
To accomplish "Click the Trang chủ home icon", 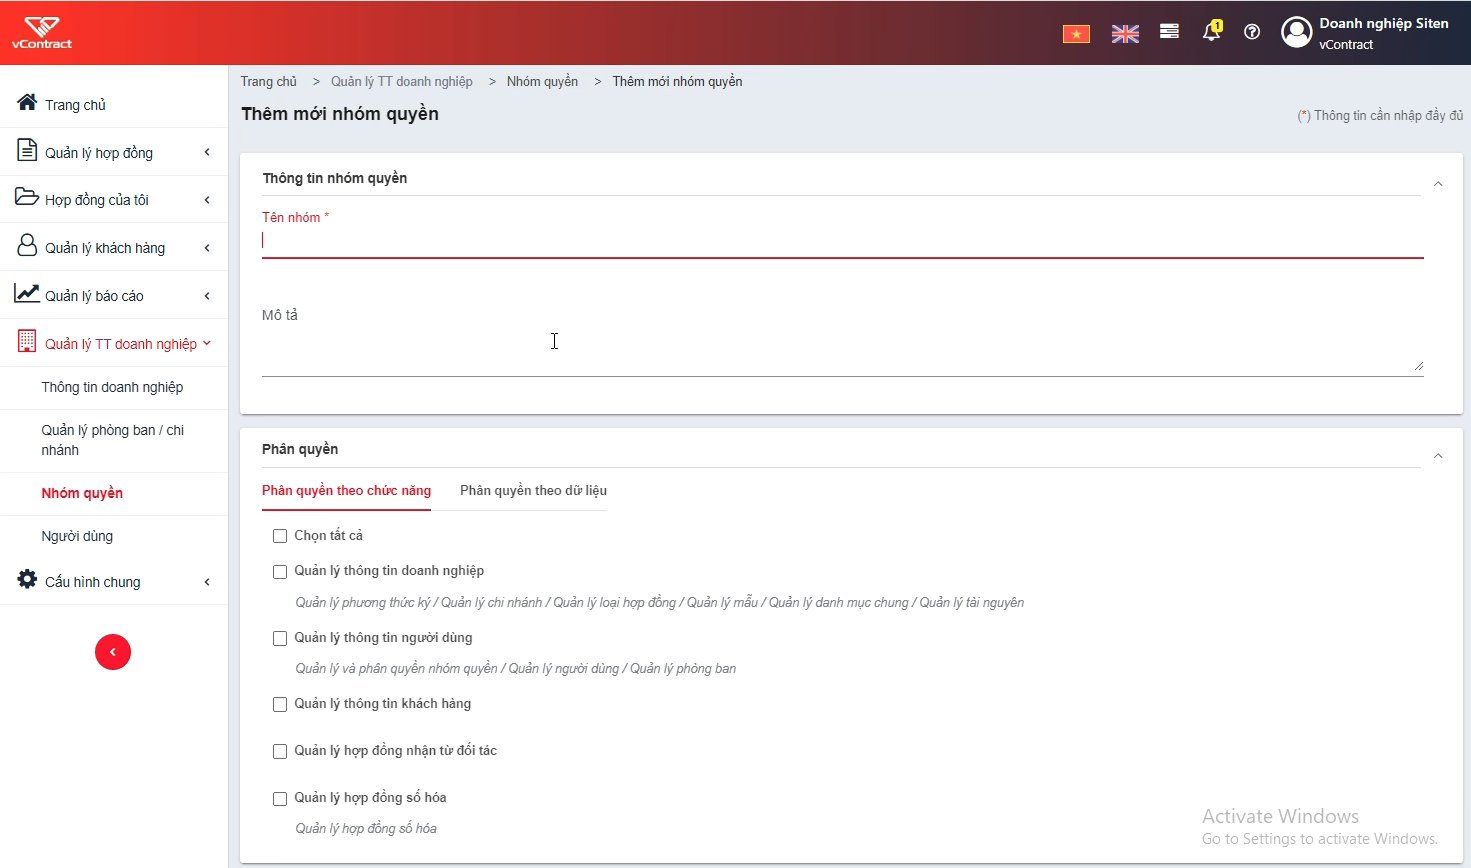I will tap(27, 102).
